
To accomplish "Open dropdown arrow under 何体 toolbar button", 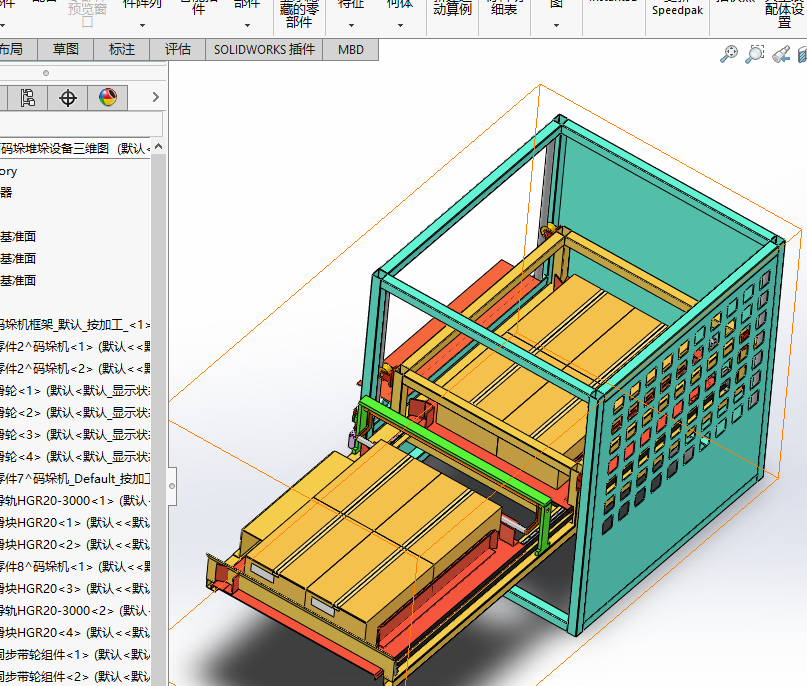I will coord(399,25).
